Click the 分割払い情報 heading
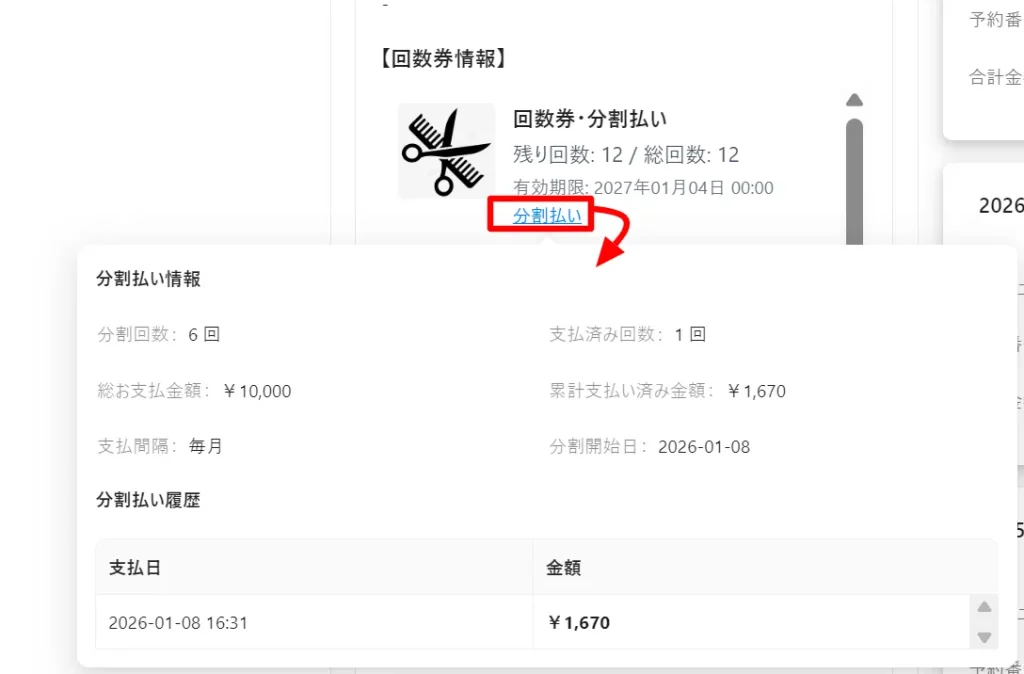This screenshot has width=1024, height=674. (x=148, y=279)
